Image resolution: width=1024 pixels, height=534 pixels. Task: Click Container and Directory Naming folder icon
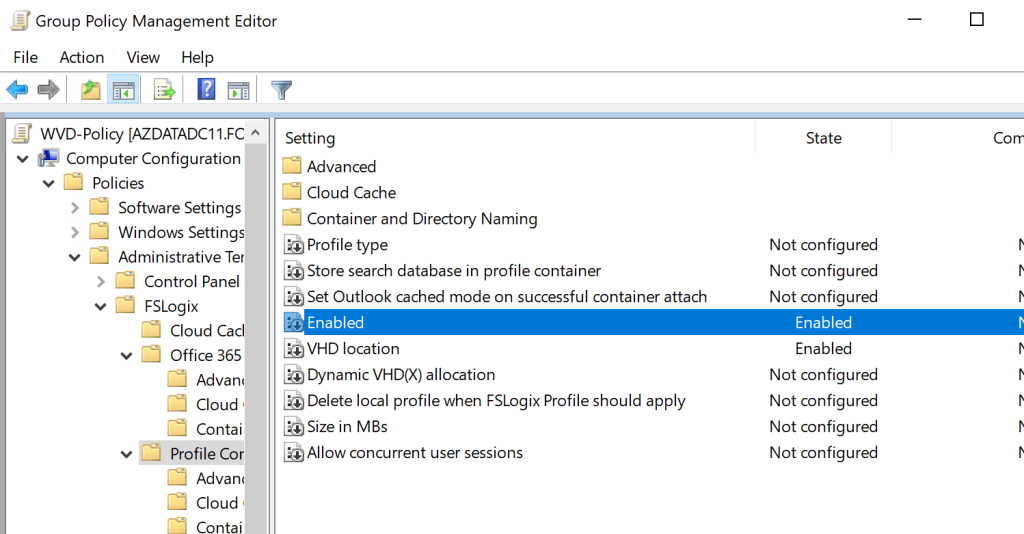pos(293,218)
